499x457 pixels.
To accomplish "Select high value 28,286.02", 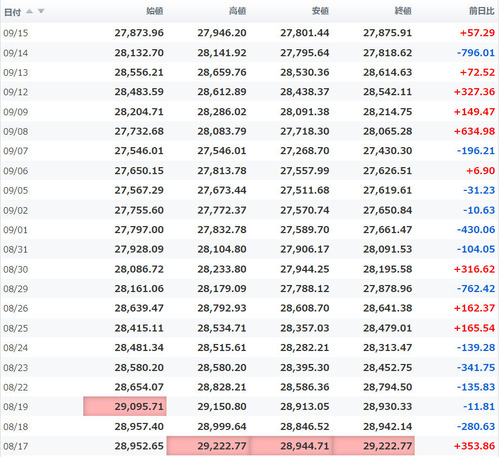I will (x=222, y=112).
